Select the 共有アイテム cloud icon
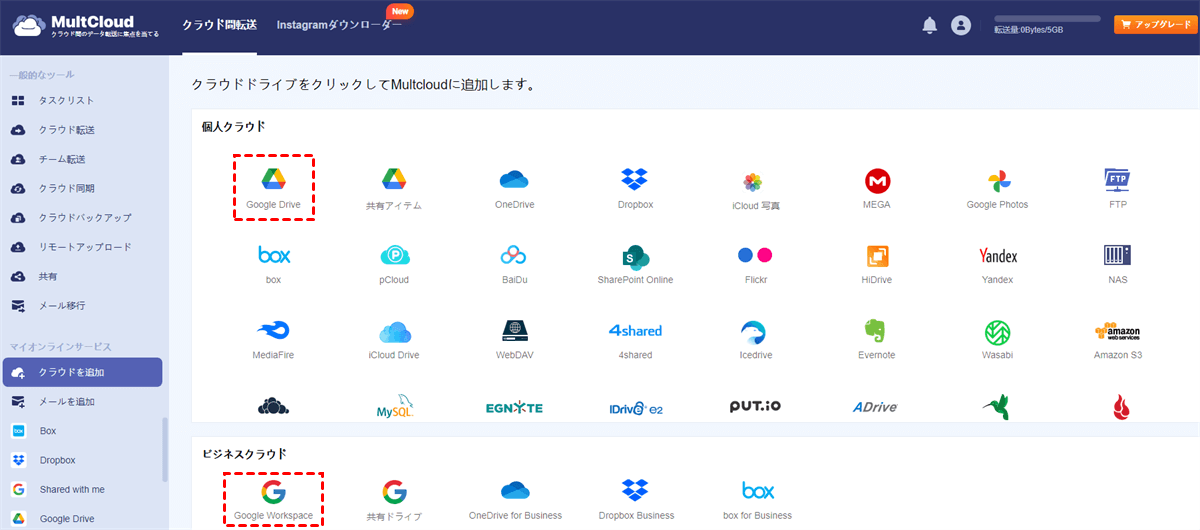The width and height of the screenshot is (1200, 530). coord(394,188)
